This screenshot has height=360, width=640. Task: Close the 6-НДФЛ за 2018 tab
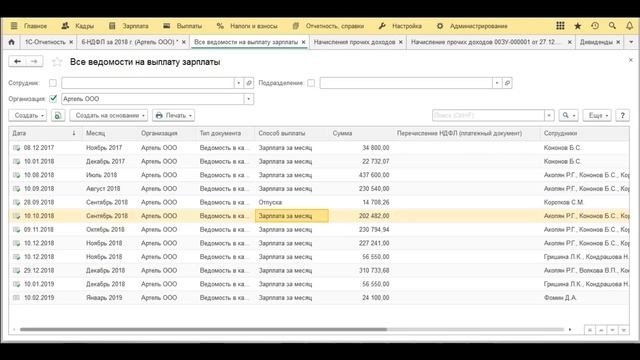point(184,42)
